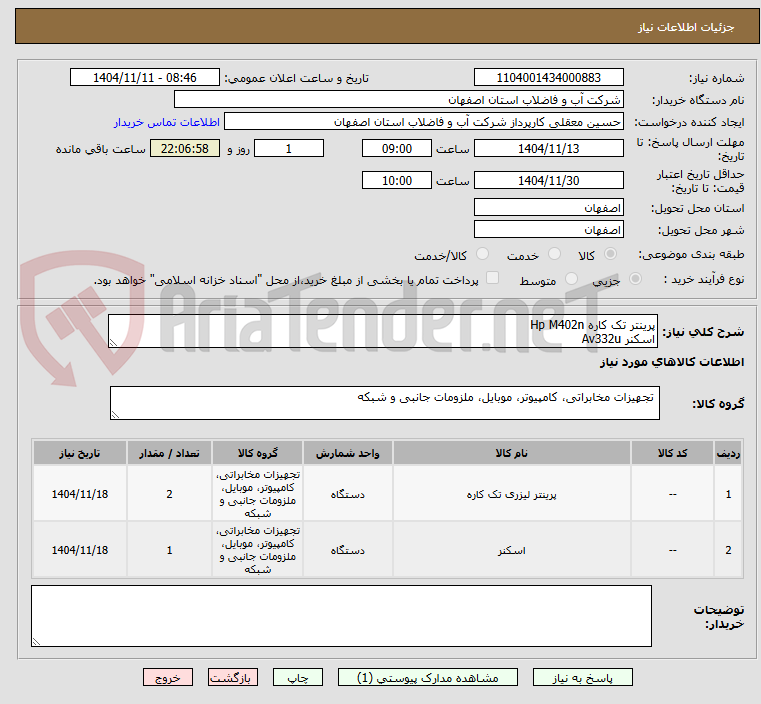Open مشاهده مدارک پیوستی (1) button
The width and height of the screenshot is (761, 704).
(428, 677)
